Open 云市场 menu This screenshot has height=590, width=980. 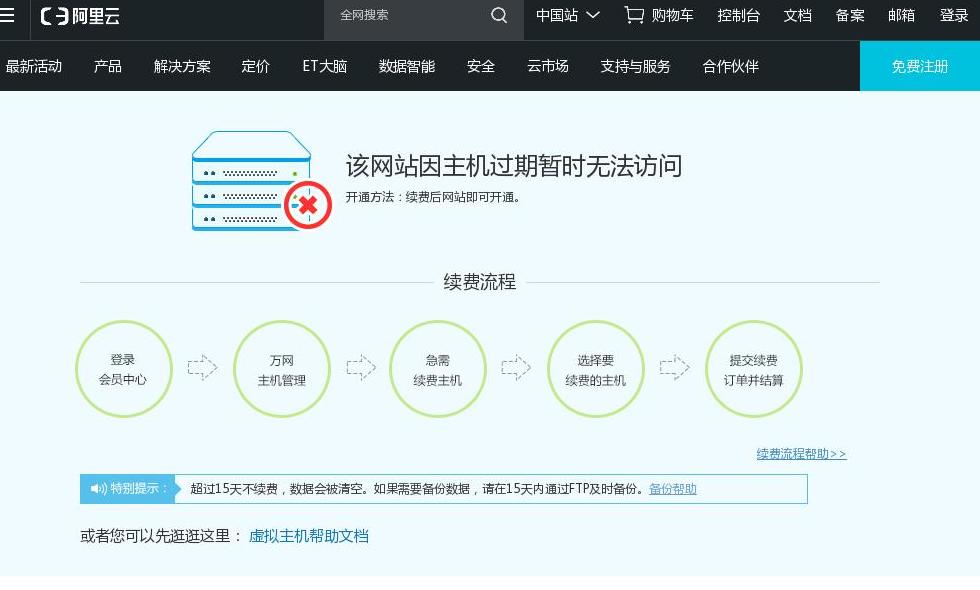(x=548, y=66)
